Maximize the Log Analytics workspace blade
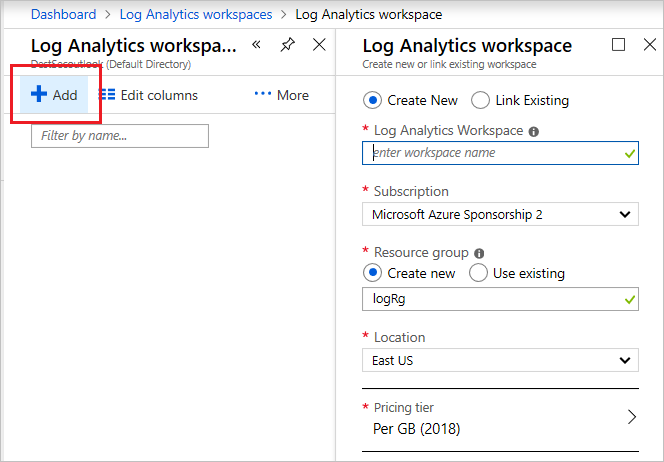Image resolution: width=664 pixels, height=462 pixels. coord(618,44)
